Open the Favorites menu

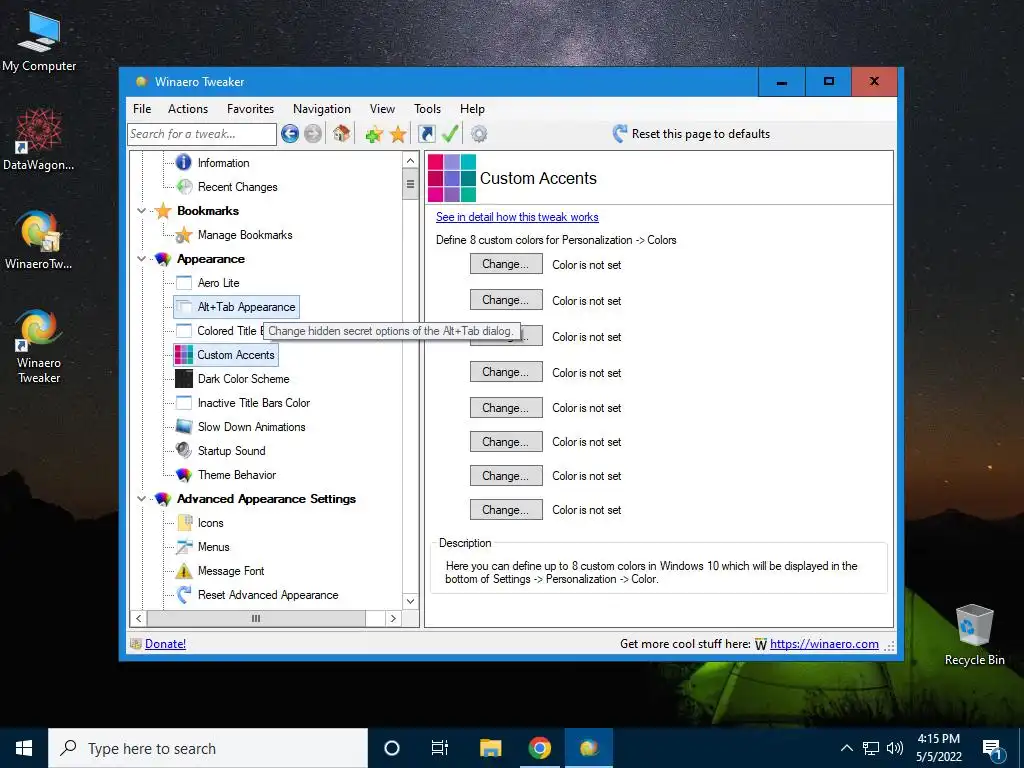click(x=250, y=109)
